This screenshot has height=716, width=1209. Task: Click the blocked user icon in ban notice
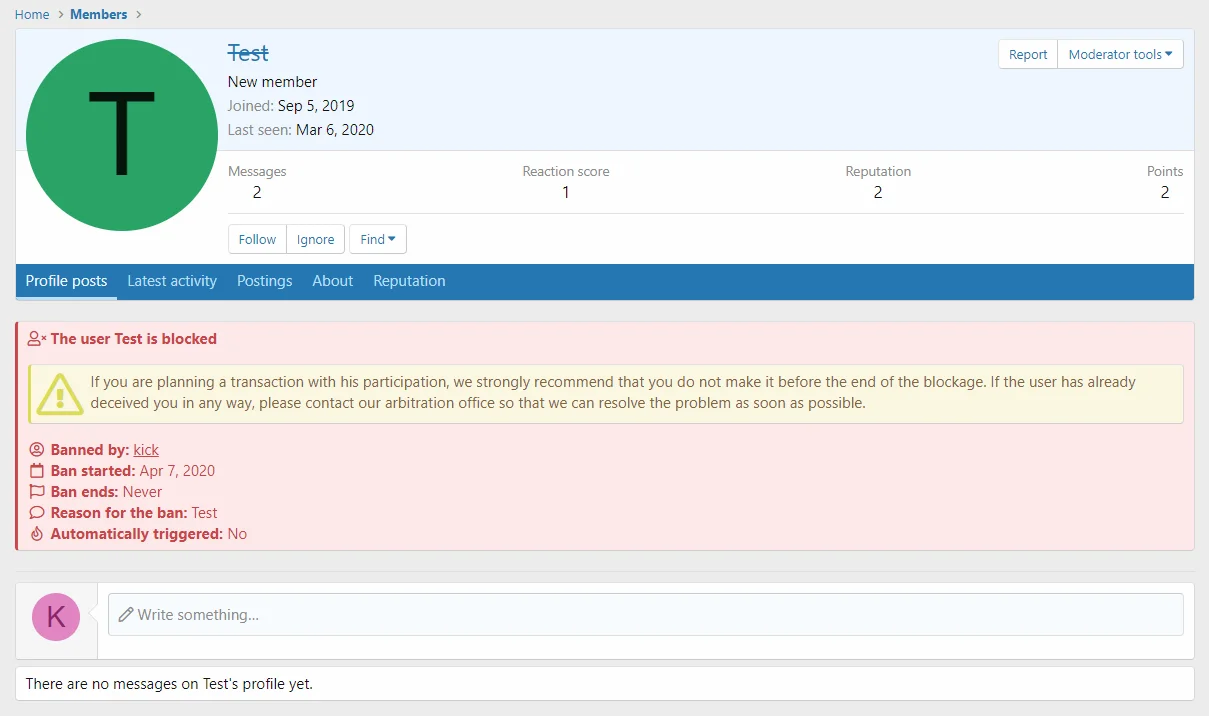(x=37, y=339)
